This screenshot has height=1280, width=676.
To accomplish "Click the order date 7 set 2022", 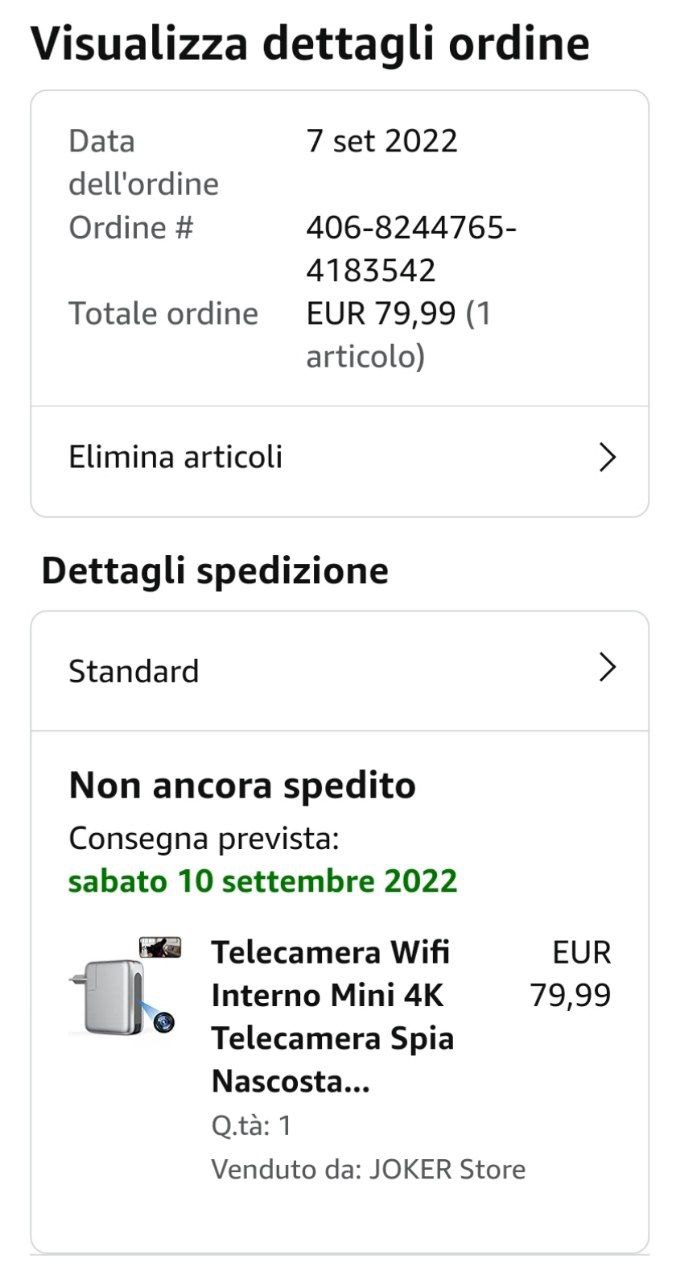I will click(x=382, y=141).
